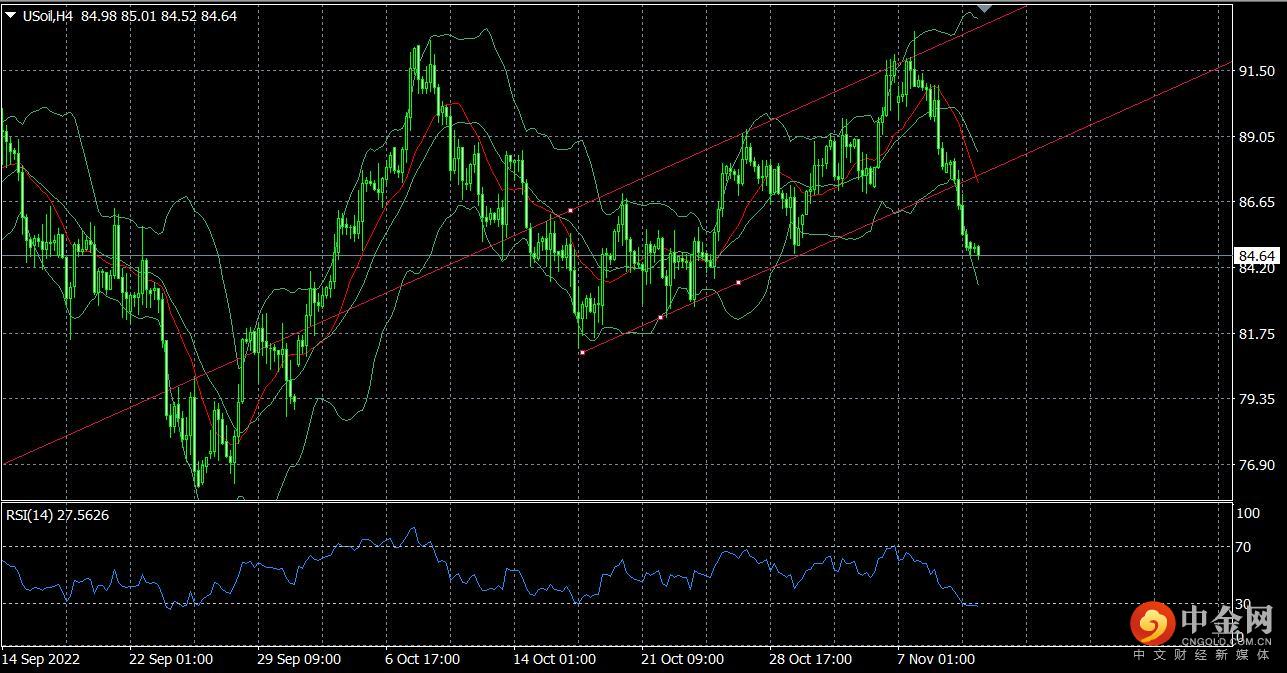
Task: Click the RSI 100 scale label
Action: (x=1248, y=513)
